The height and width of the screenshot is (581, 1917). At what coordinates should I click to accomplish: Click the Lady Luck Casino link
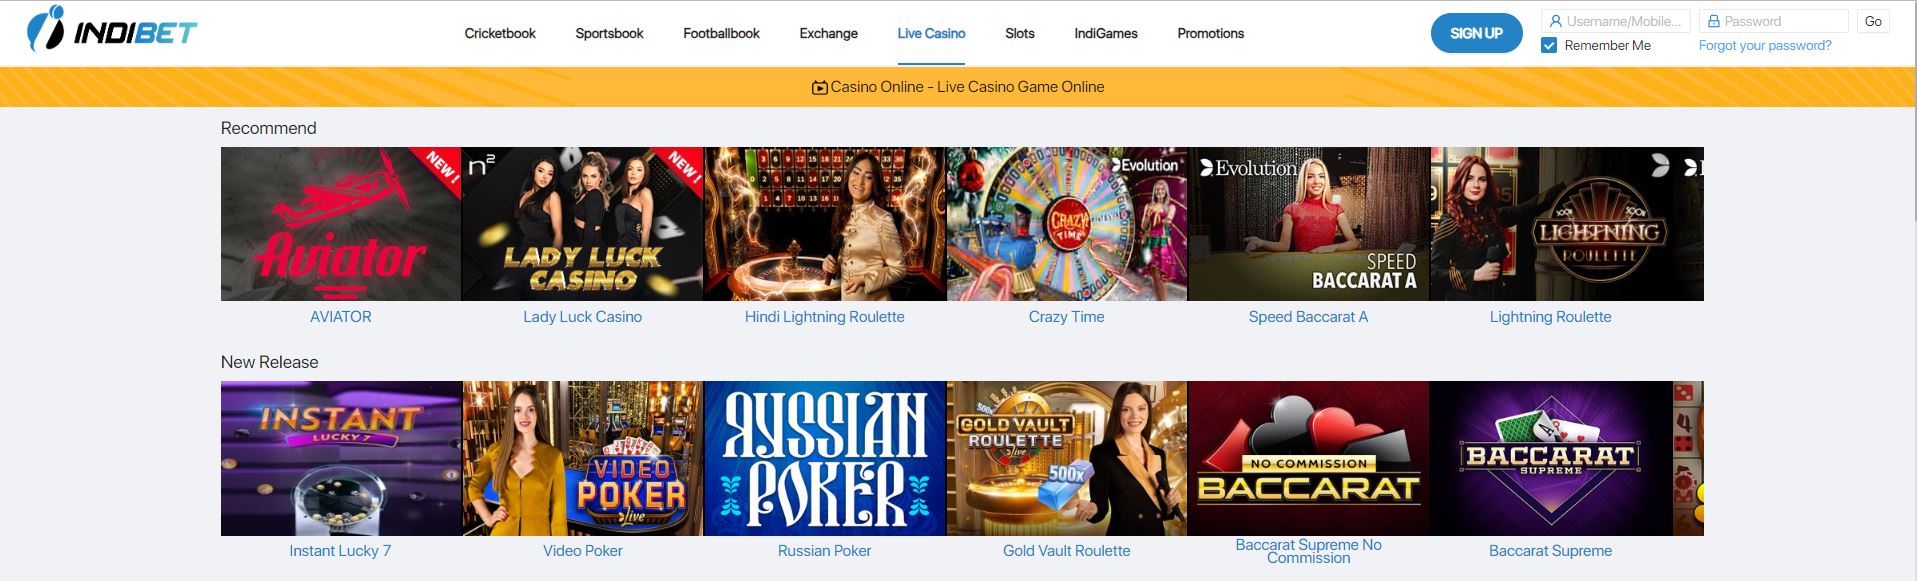coord(583,317)
